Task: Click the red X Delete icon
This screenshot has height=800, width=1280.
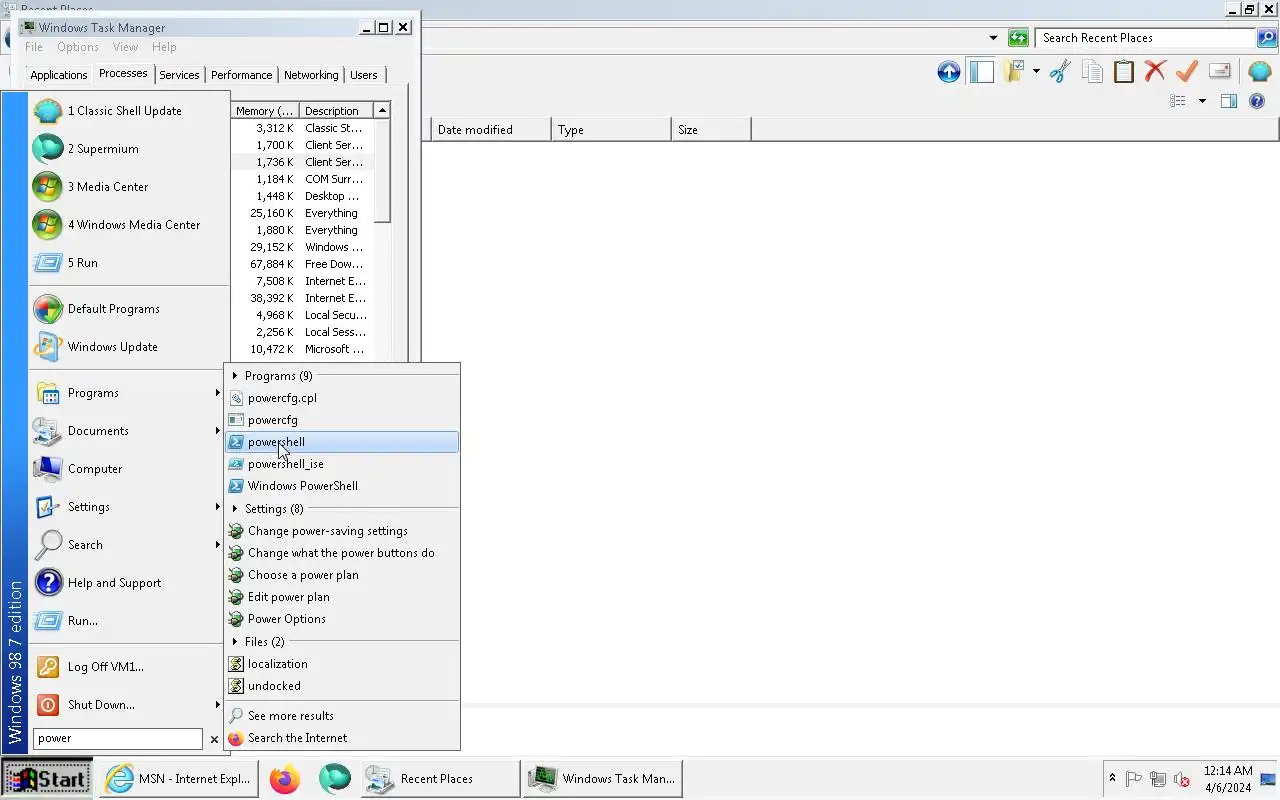Action: tap(1155, 71)
